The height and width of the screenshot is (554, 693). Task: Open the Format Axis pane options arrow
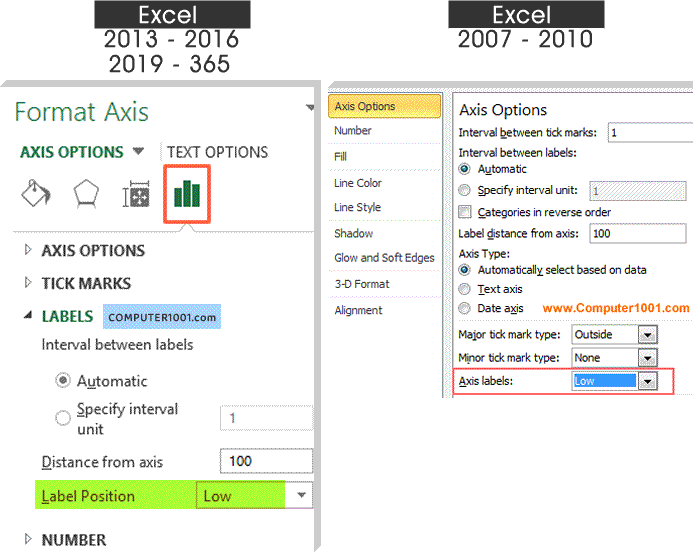point(310,107)
